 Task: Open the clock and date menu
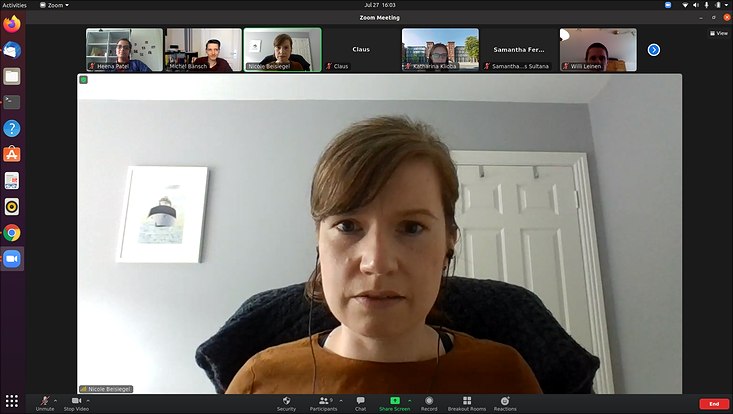tap(380, 5)
